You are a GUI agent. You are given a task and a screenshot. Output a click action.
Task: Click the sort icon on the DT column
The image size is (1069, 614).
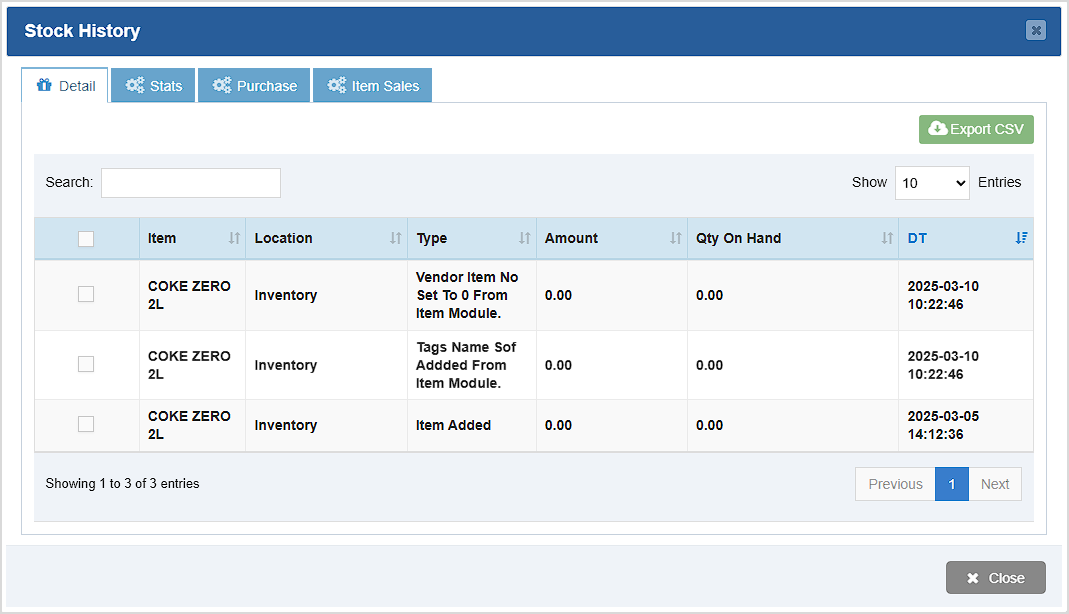click(1021, 238)
